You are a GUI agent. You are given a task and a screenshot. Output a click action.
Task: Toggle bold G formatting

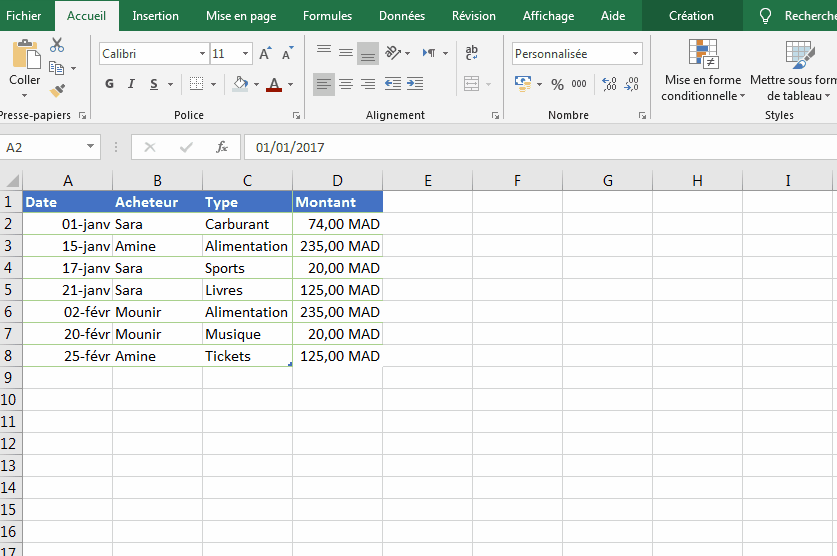[x=109, y=84]
